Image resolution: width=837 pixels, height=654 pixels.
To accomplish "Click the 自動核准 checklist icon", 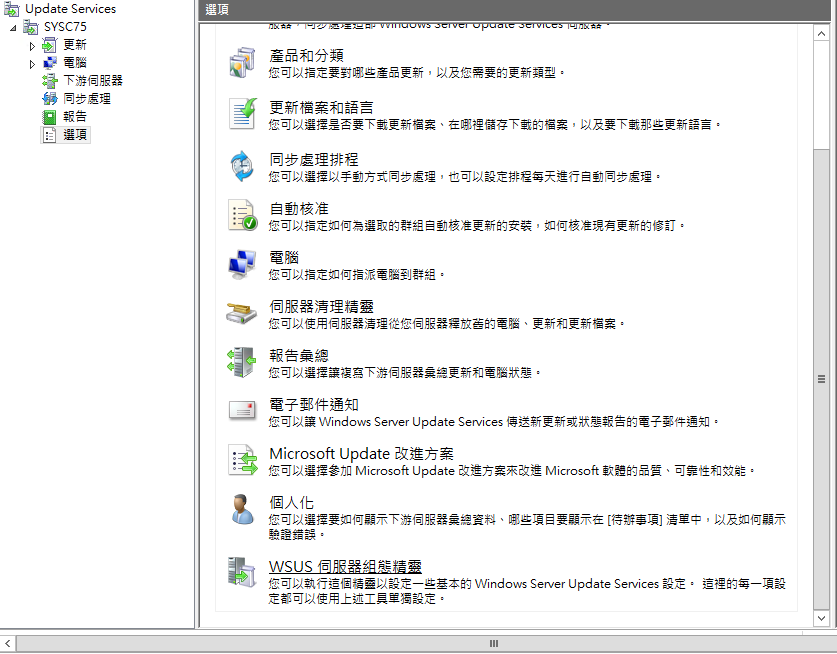I will coord(242,215).
